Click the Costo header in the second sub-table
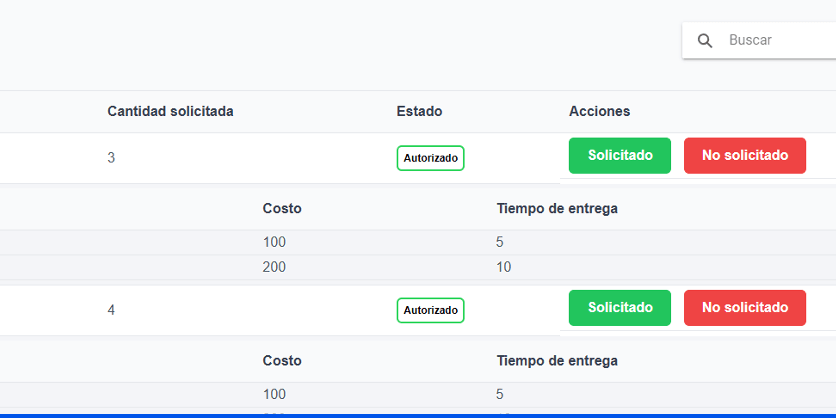This screenshot has height=418, width=836. (282, 360)
